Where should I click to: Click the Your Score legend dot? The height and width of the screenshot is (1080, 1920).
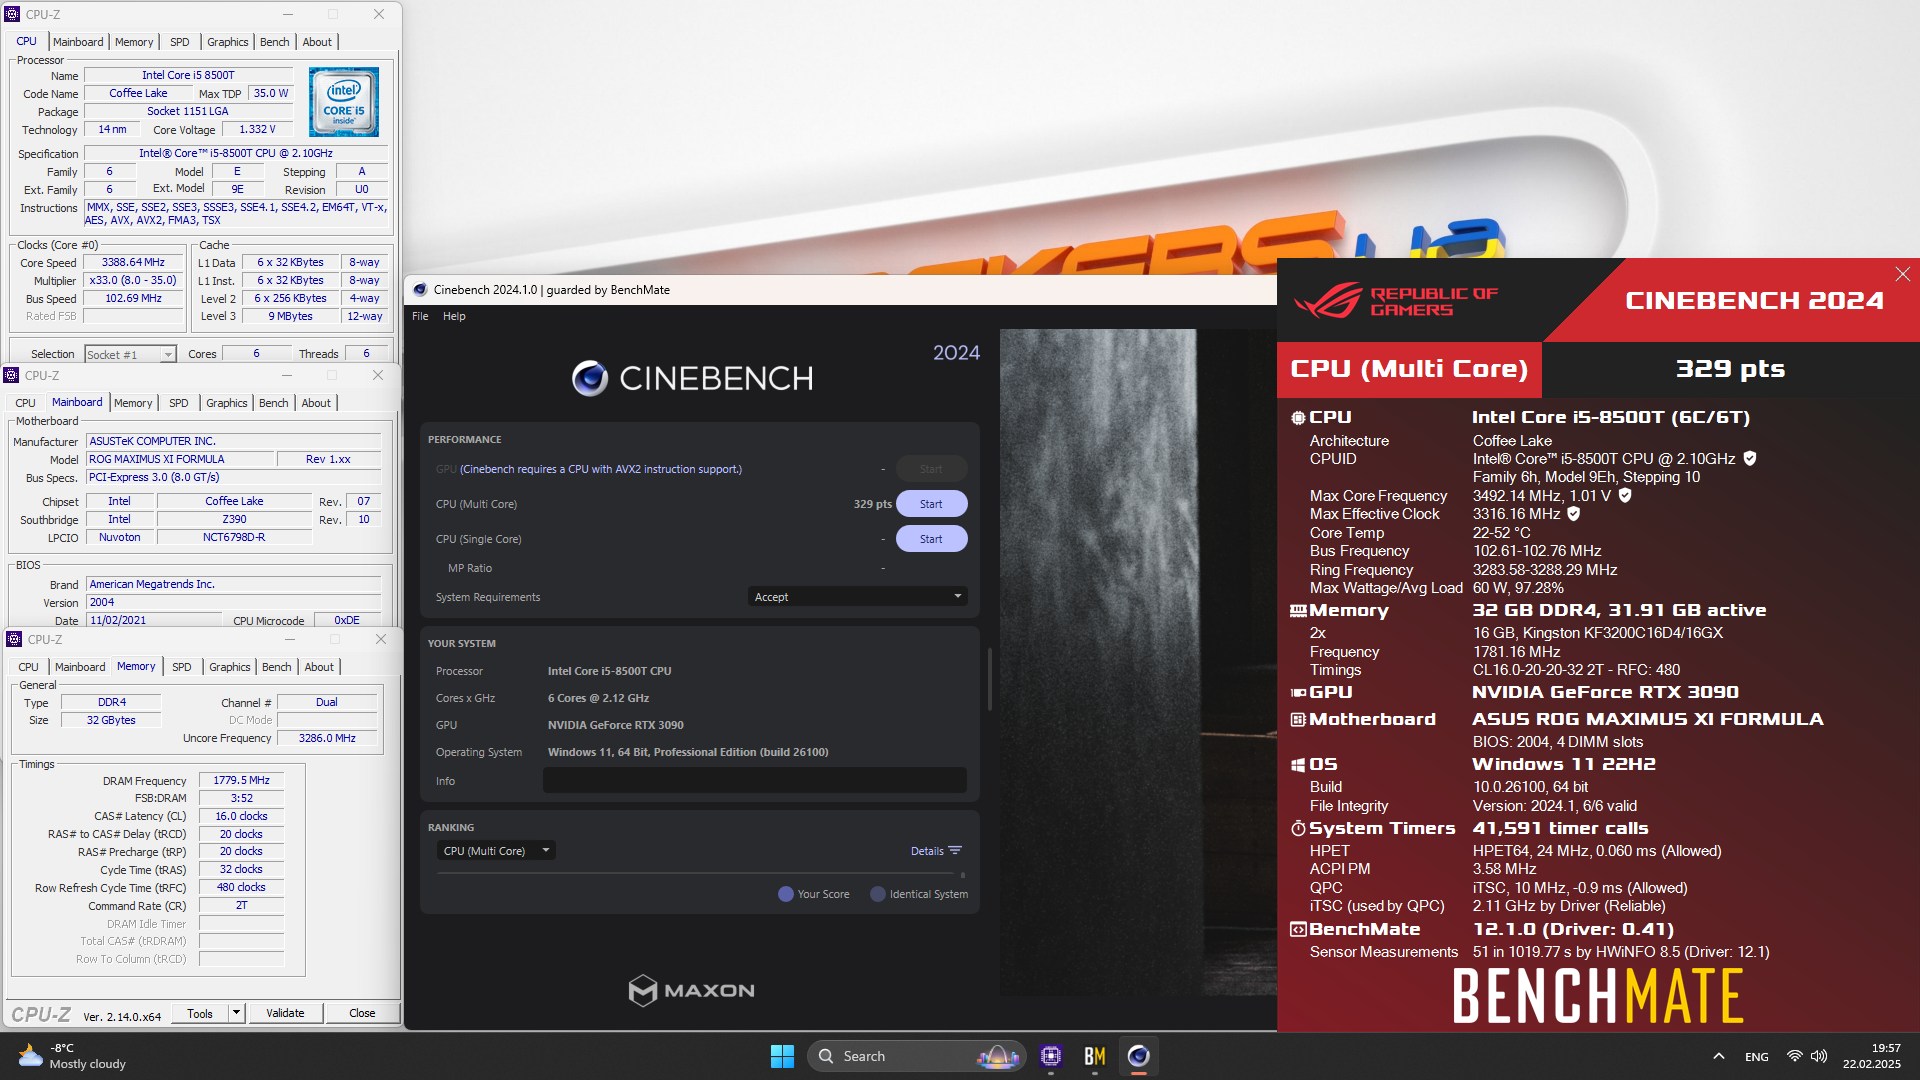(x=785, y=894)
